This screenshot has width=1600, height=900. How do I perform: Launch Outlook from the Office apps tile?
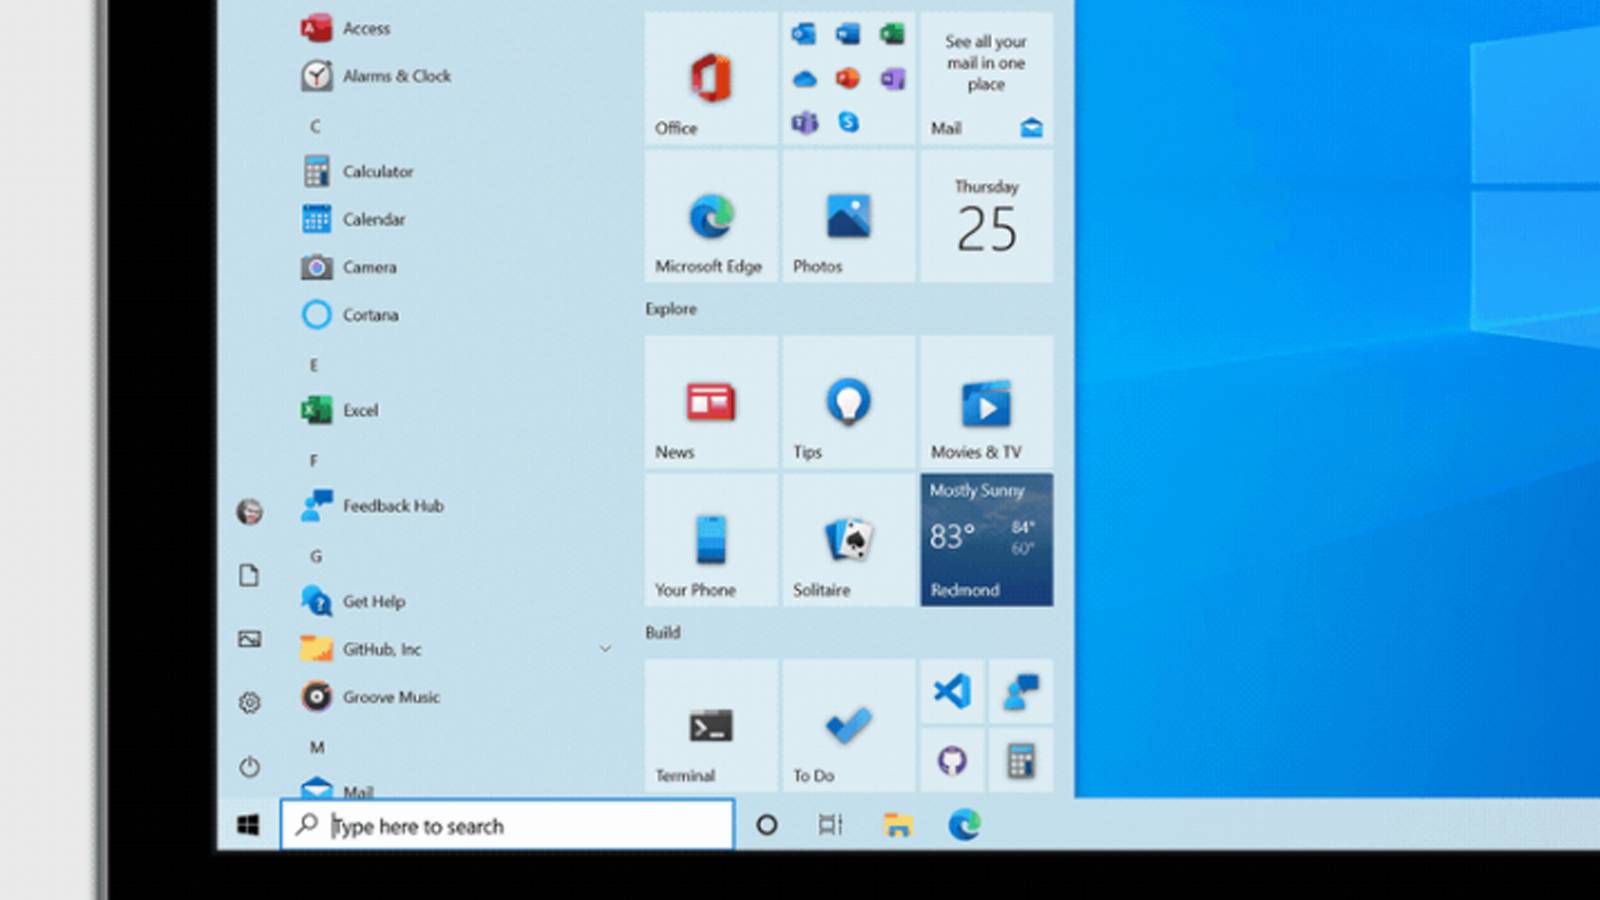pos(804,34)
